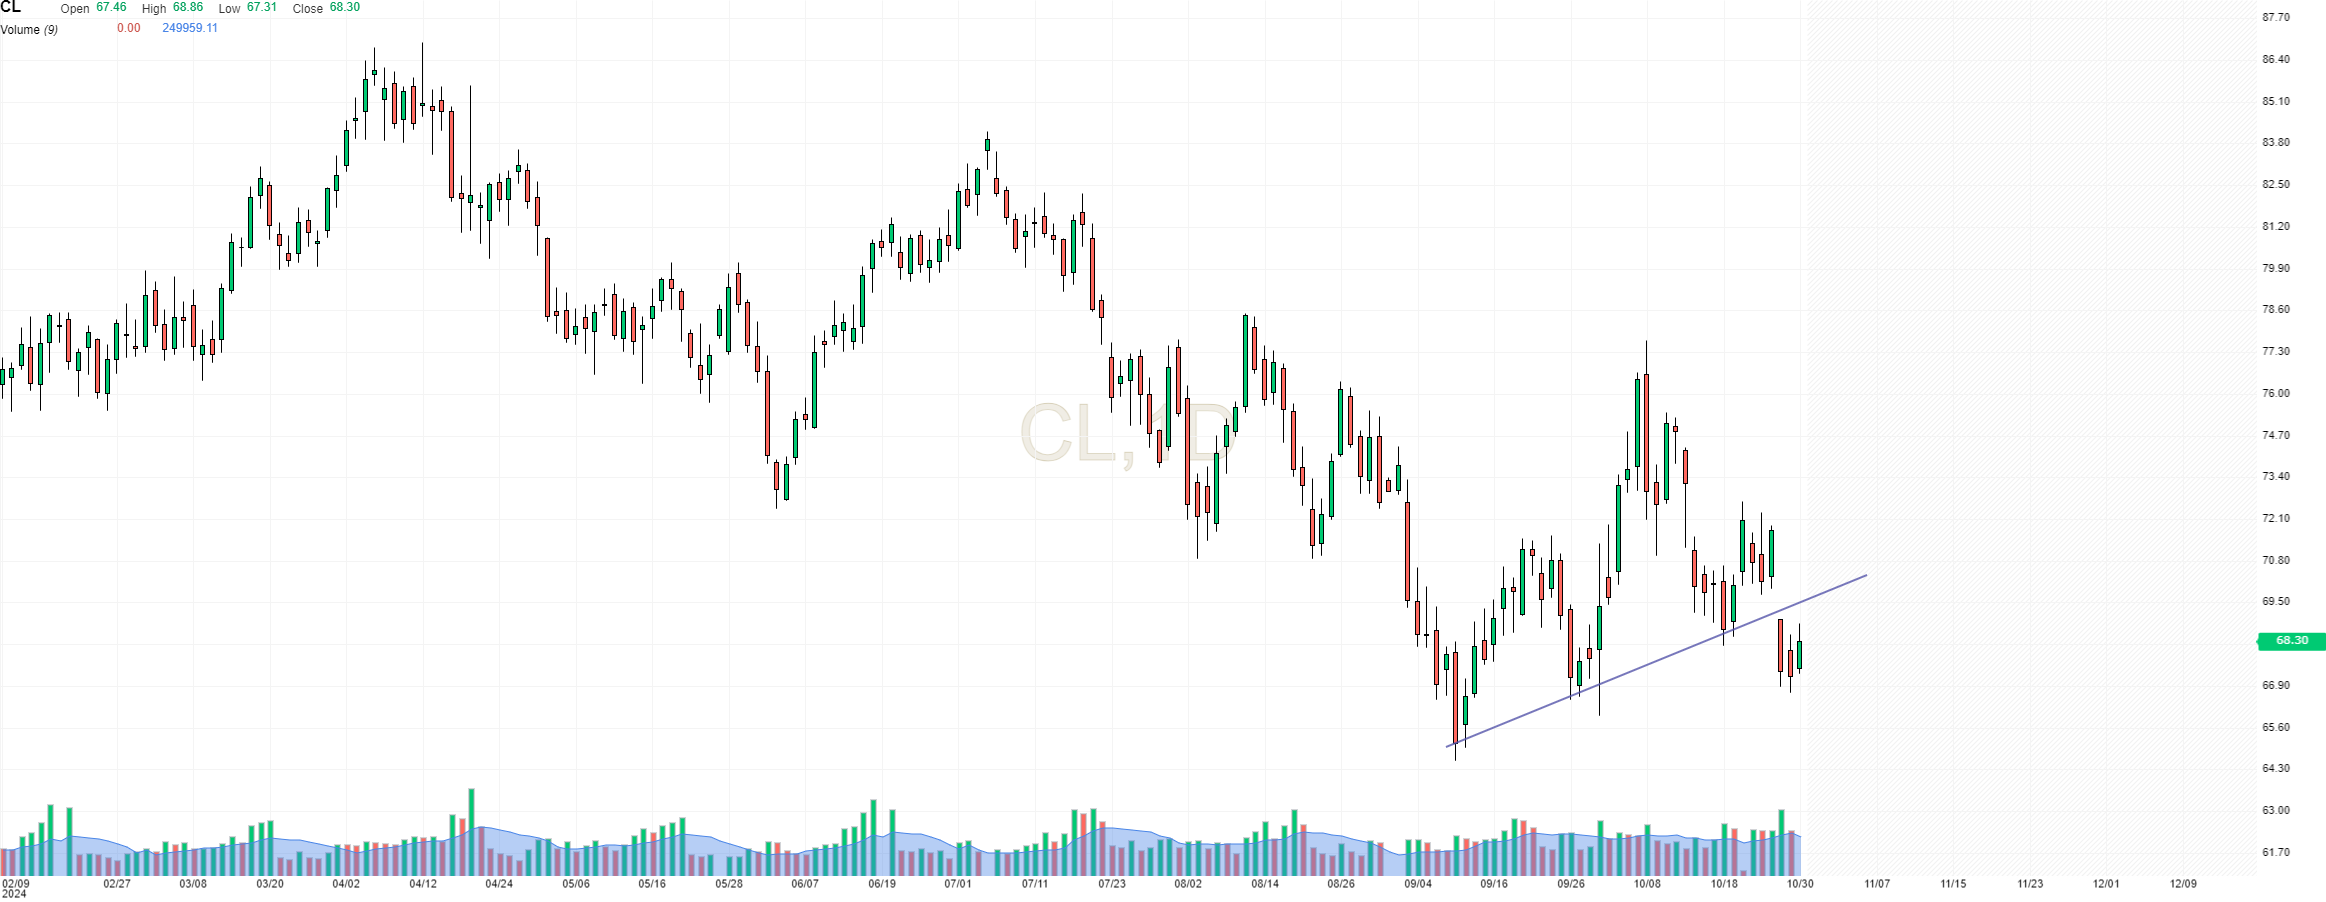Screen dimensions: 2326x902
Task: Click the green 68.30 current price tag
Action: point(2291,641)
